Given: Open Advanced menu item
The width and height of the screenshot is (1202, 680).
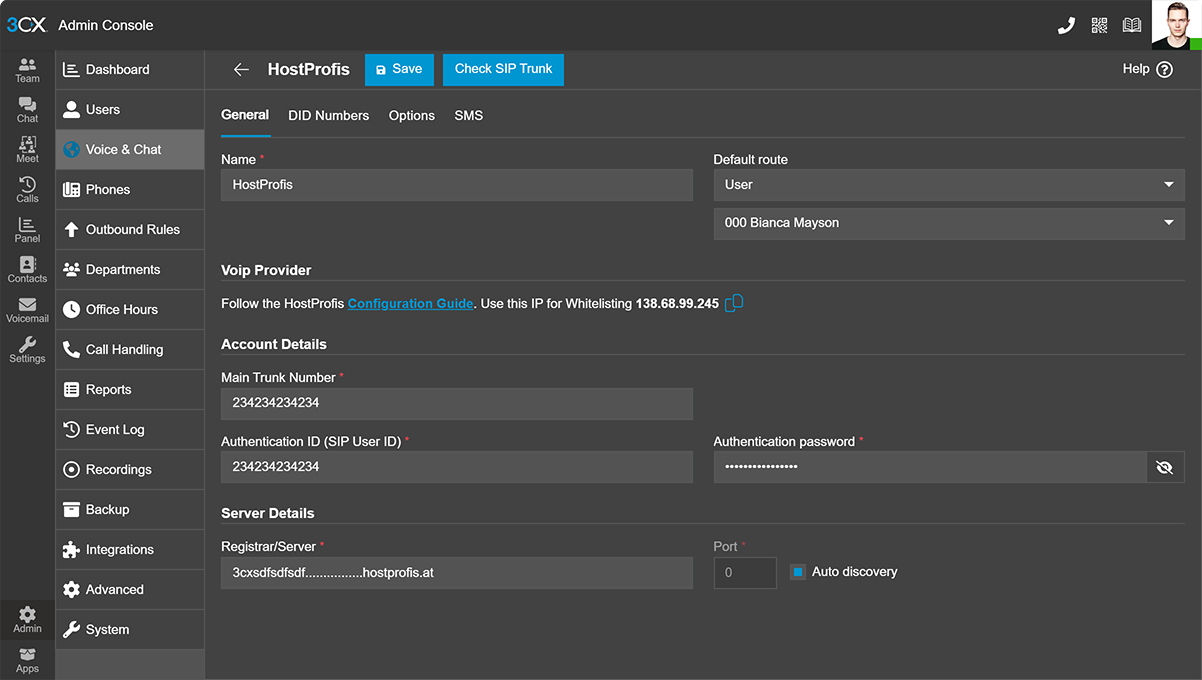Looking at the screenshot, I should click(x=130, y=590).
